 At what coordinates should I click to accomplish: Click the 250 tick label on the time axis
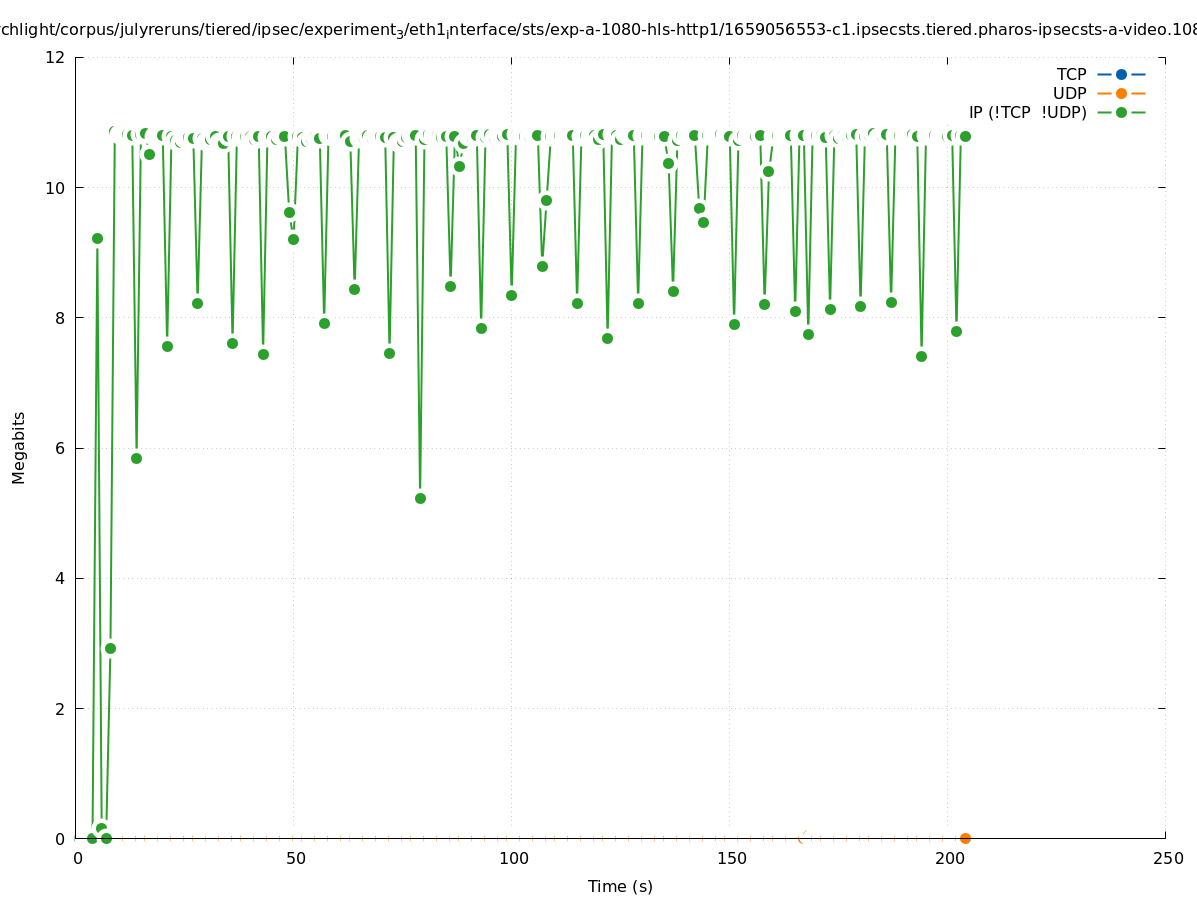1166,859
